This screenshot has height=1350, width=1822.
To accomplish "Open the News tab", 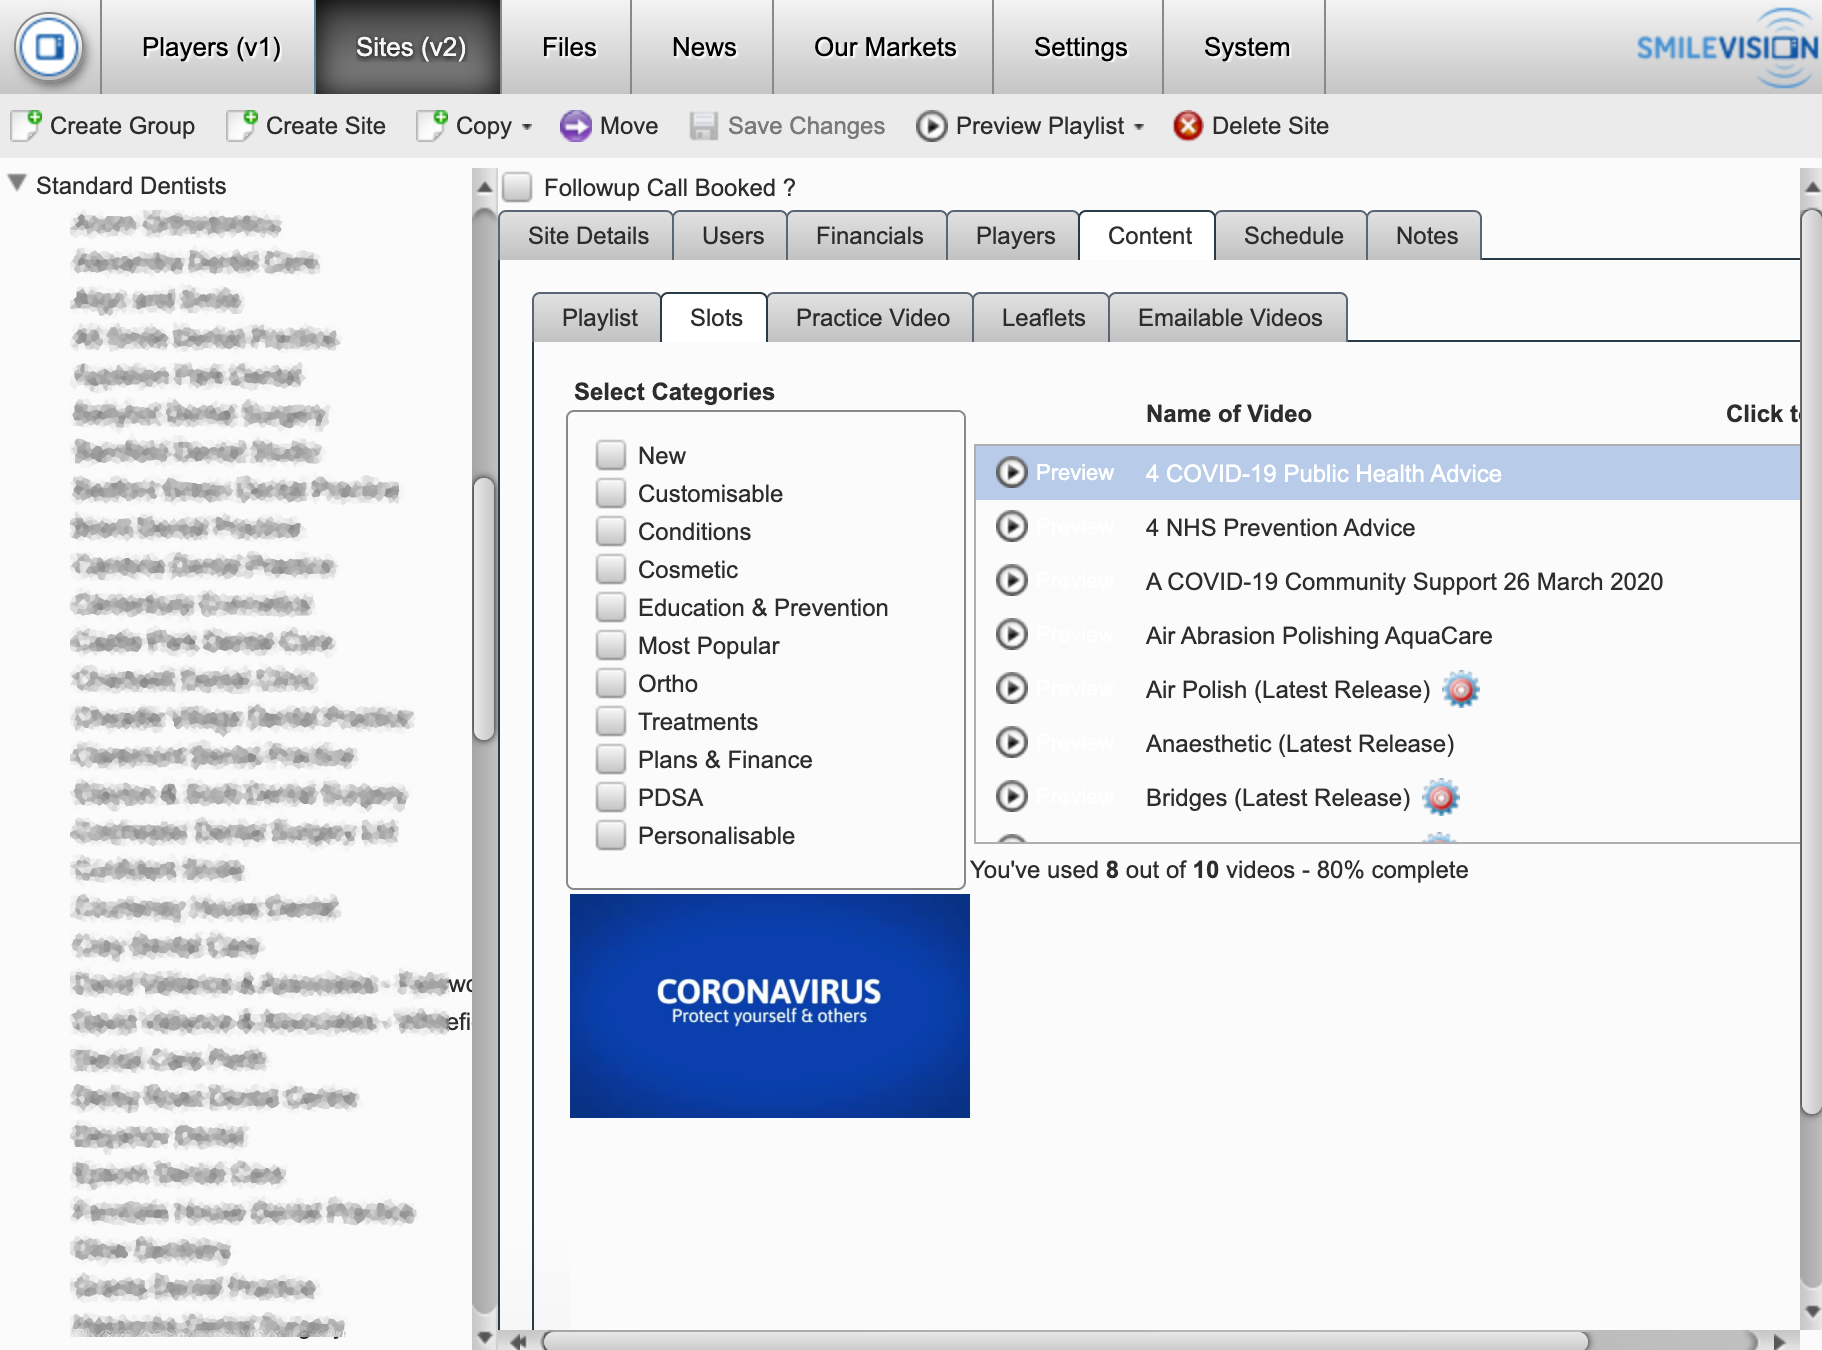I will (x=704, y=47).
